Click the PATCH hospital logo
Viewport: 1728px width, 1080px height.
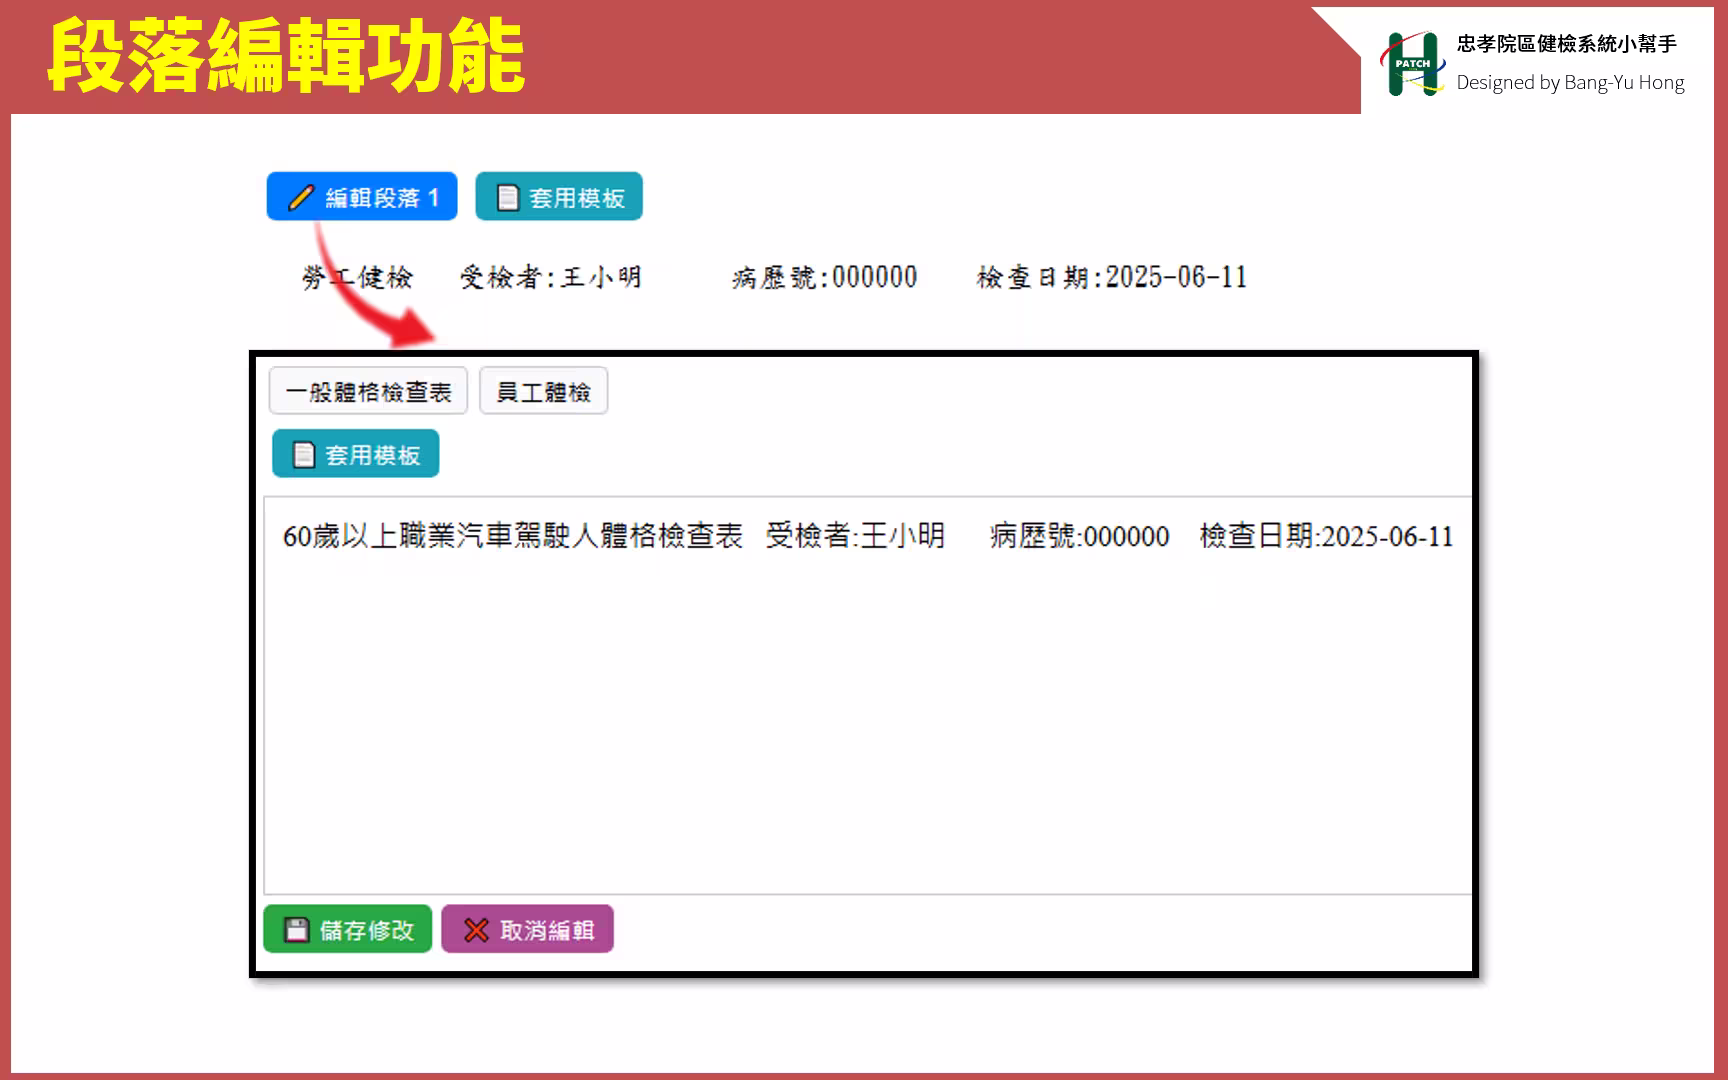pyautogui.click(x=1412, y=64)
